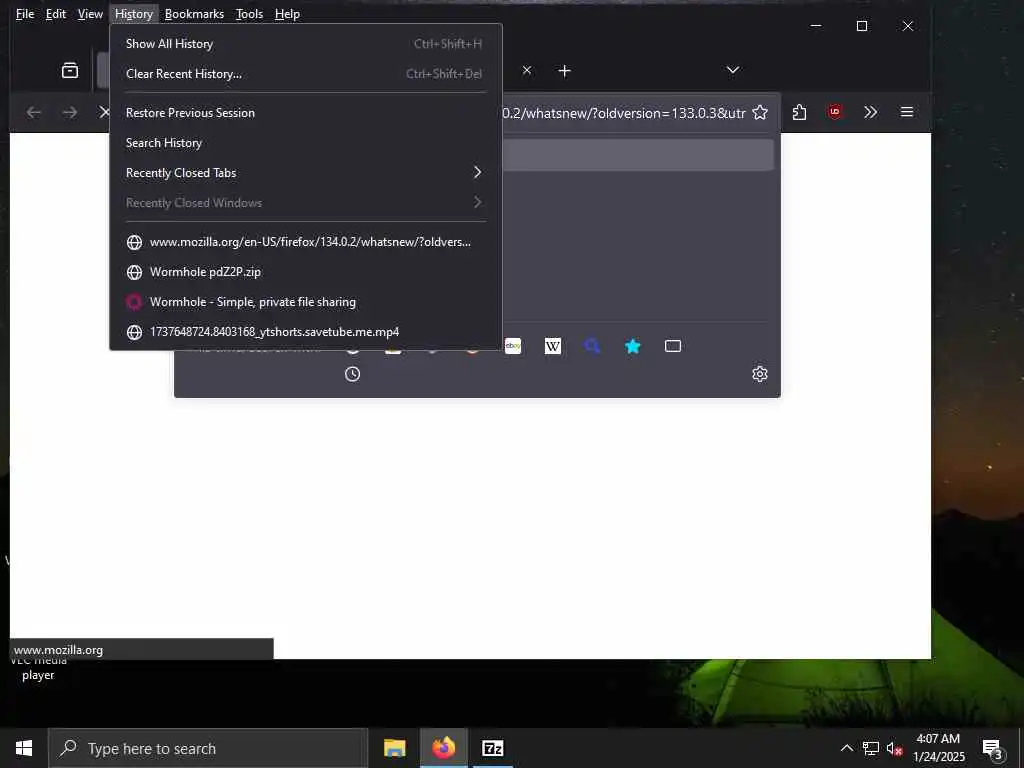Open the View menu
This screenshot has width=1024, height=768.
90,14
